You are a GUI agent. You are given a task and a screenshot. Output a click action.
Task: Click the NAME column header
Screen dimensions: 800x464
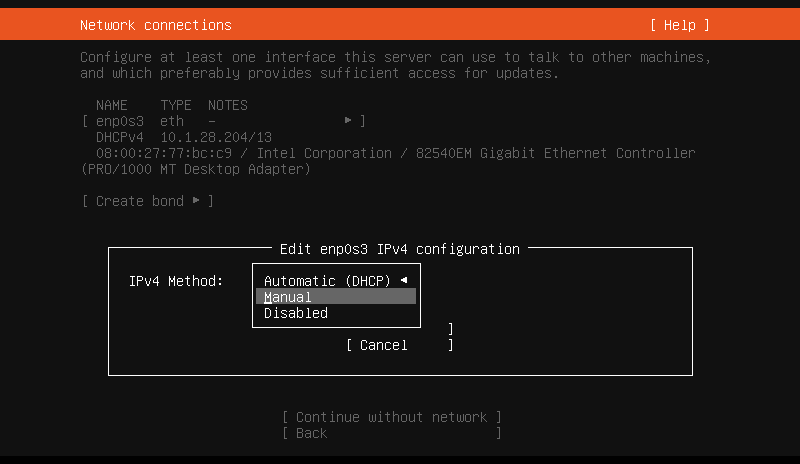pyautogui.click(x=112, y=105)
